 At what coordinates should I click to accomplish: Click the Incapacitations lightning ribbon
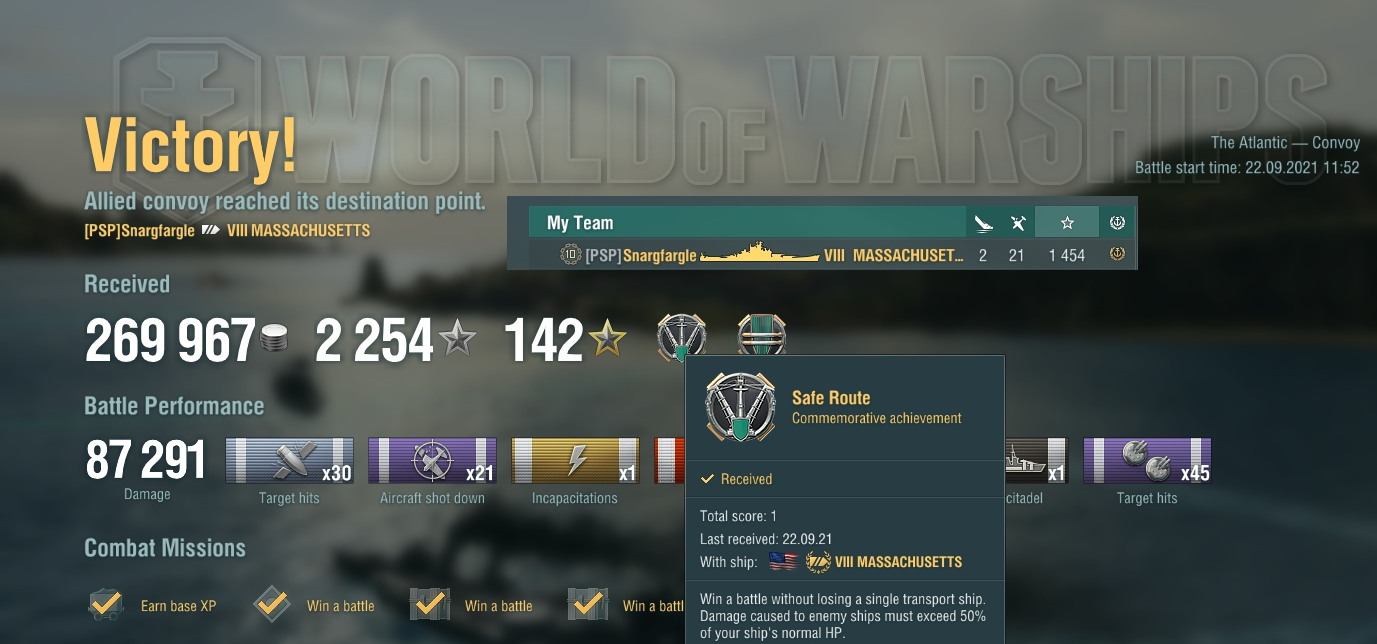pos(575,461)
